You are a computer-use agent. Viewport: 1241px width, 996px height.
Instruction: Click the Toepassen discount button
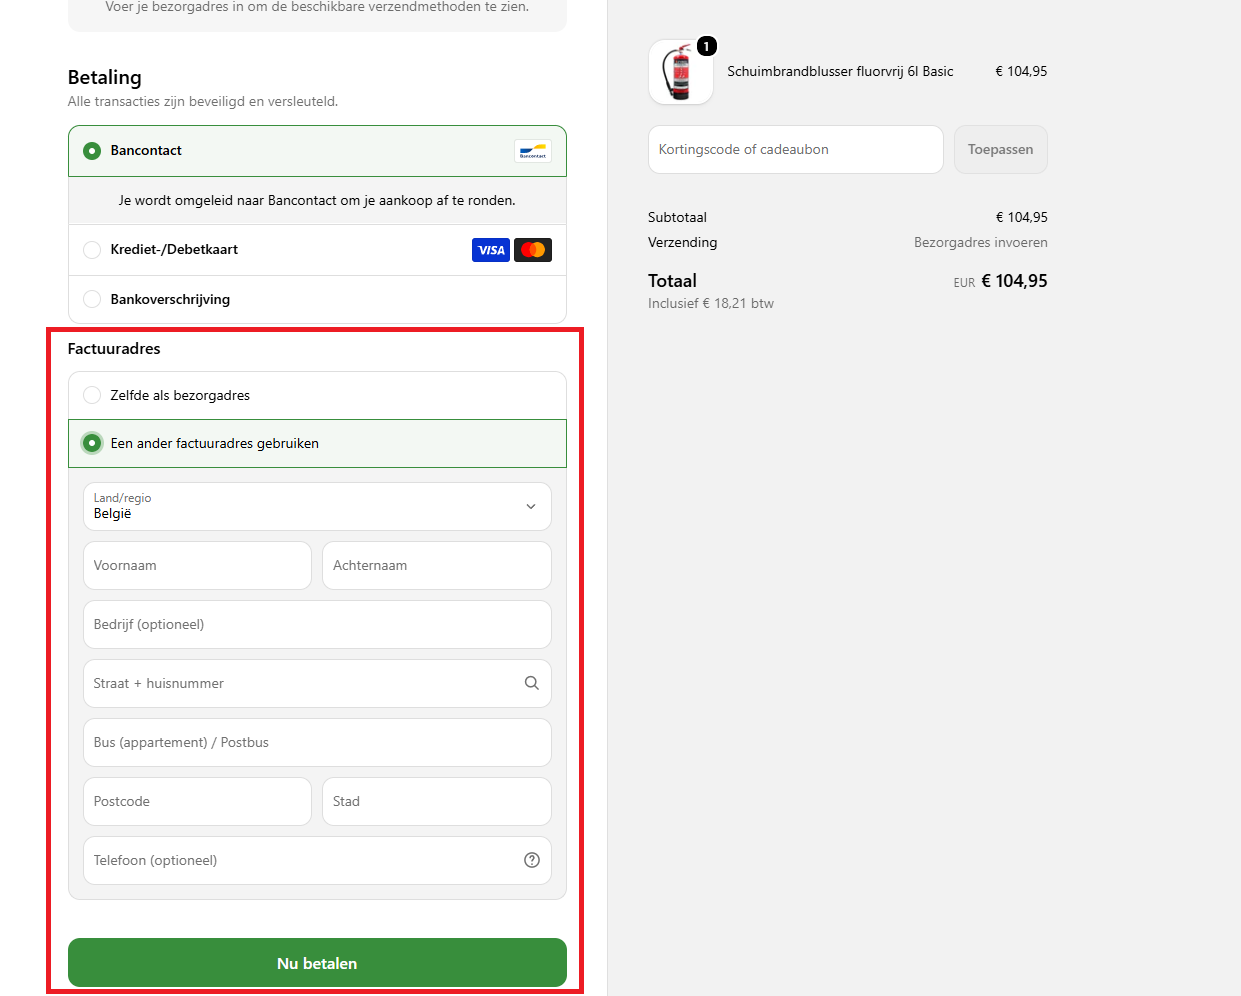[1001, 149]
